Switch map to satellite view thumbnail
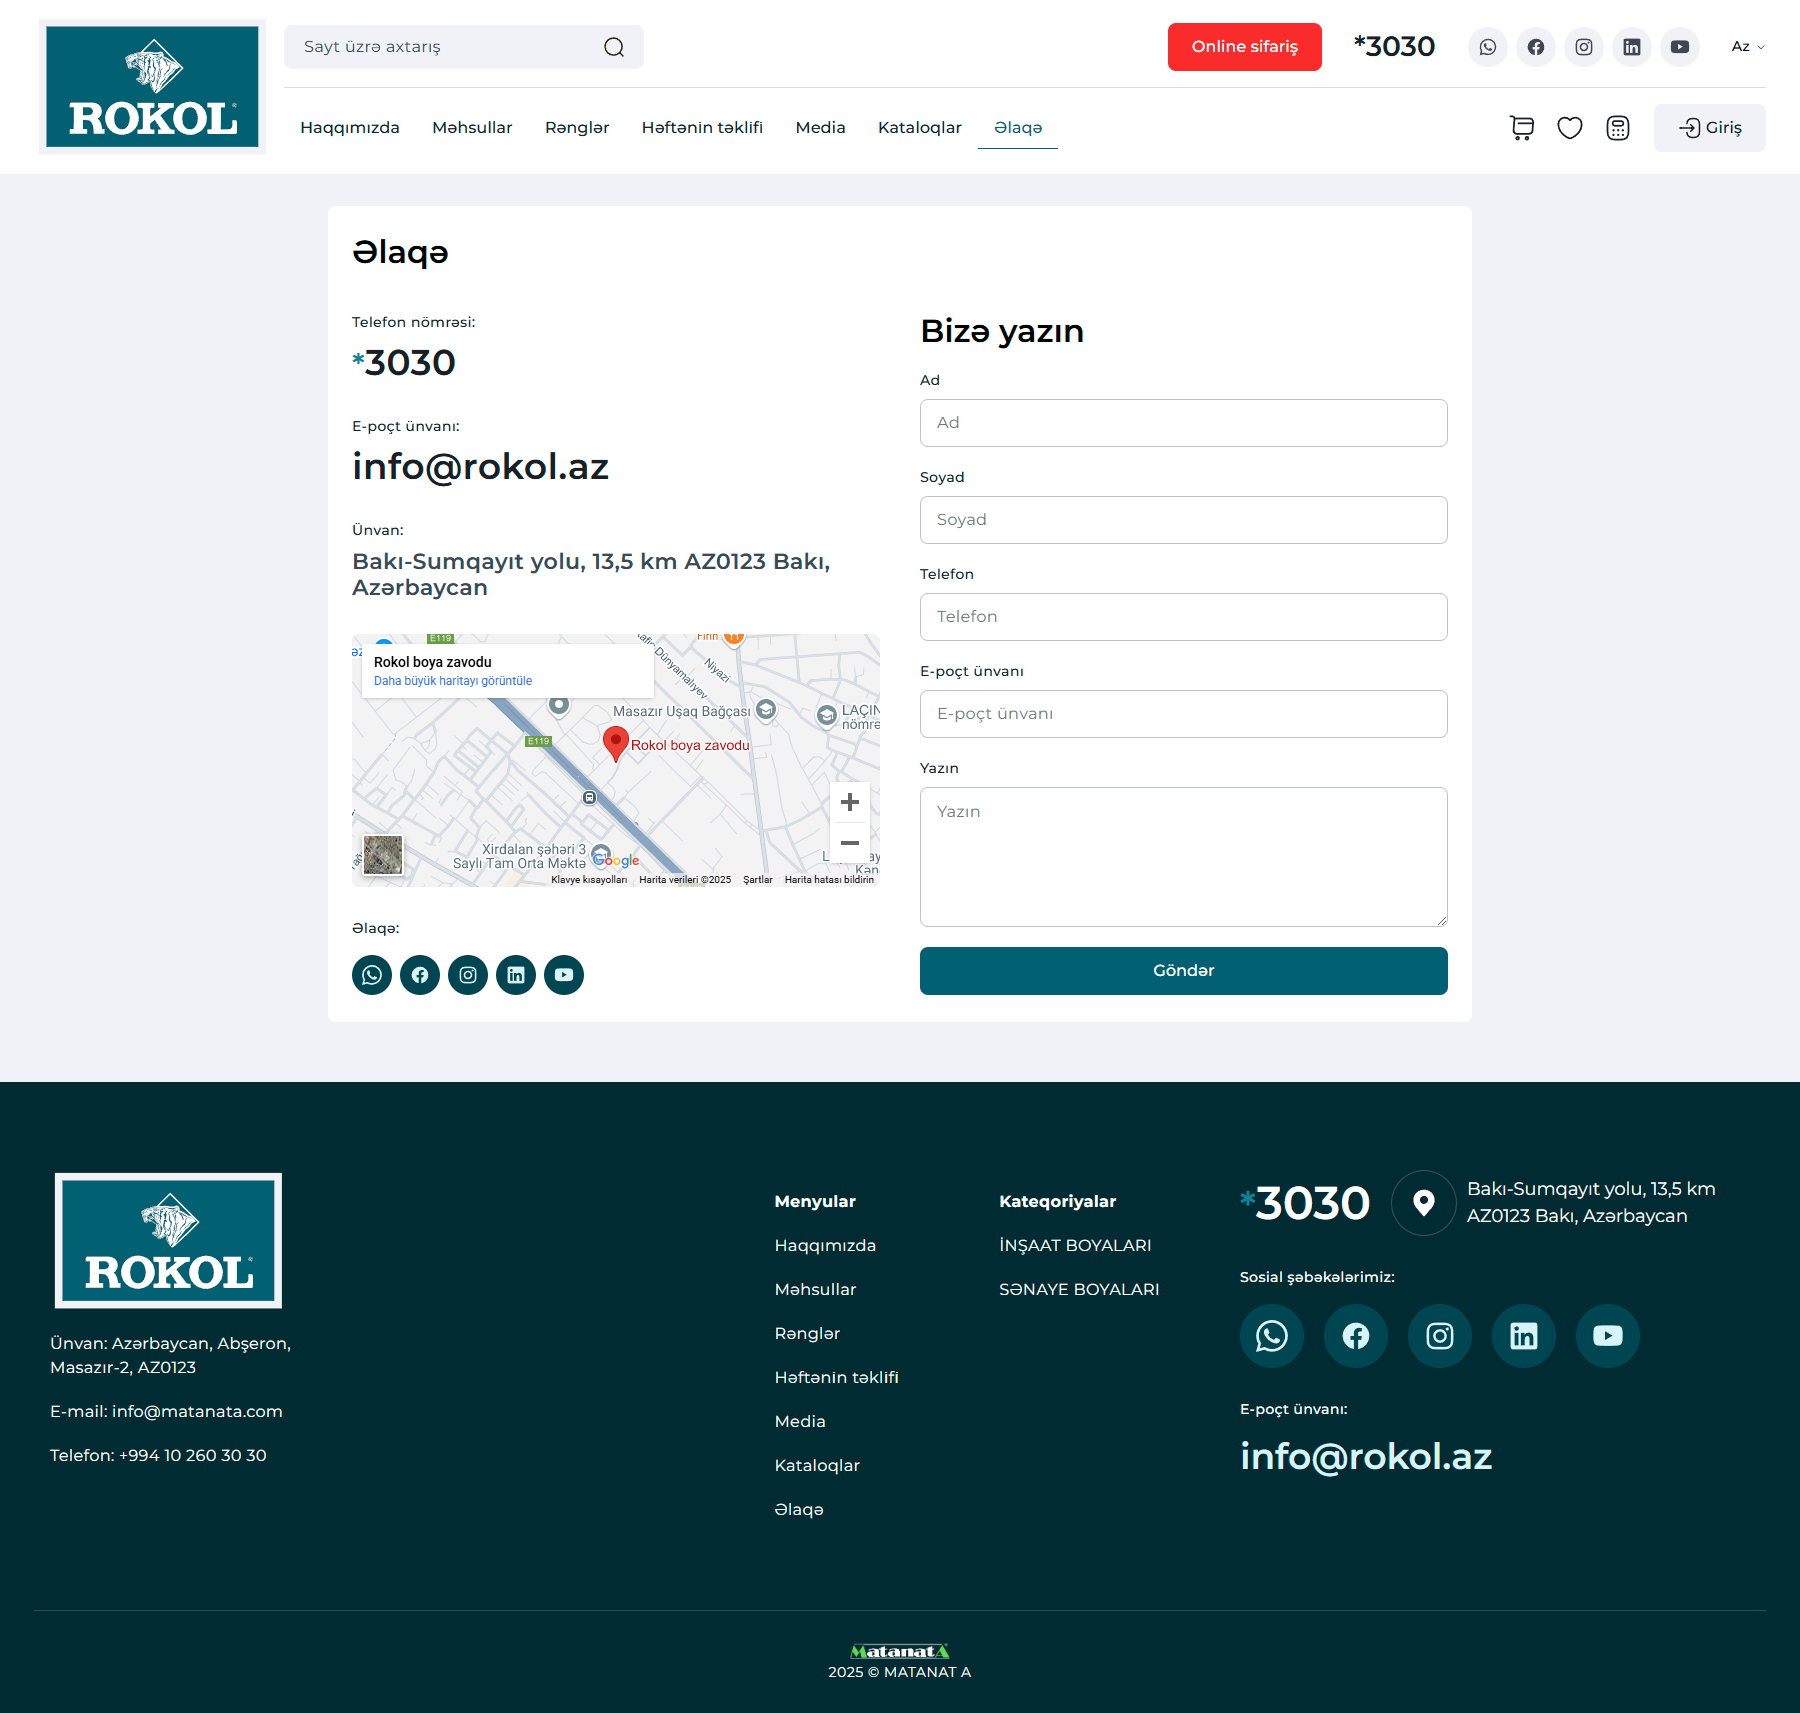The image size is (1800, 1713). tap(382, 855)
